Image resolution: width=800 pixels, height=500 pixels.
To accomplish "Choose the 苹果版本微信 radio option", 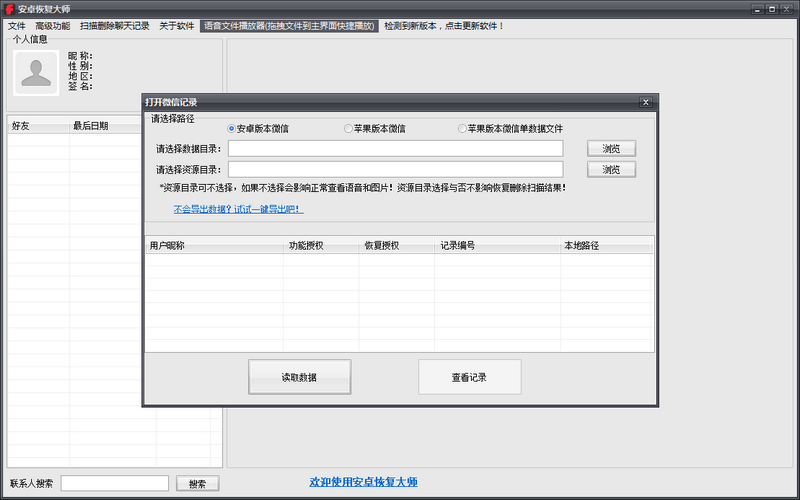I will pyautogui.click(x=348, y=129).
